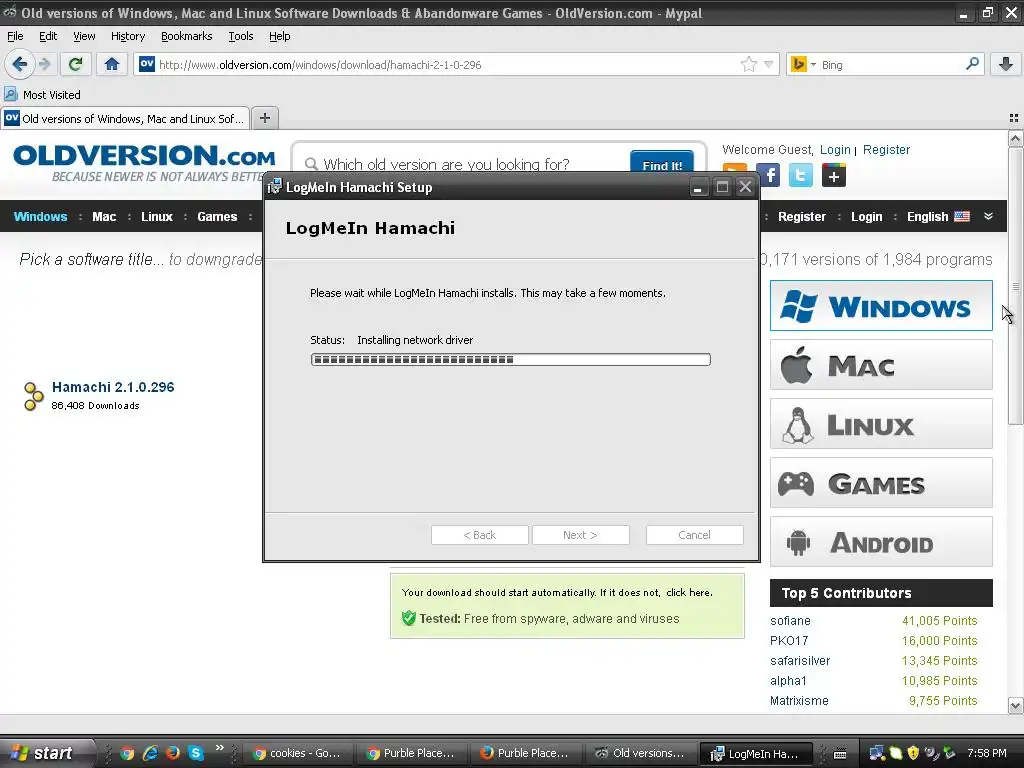Viewport: 1024px width, 768px height.
Task: Reload the page with the refresh icon
Action: (75, 64)
